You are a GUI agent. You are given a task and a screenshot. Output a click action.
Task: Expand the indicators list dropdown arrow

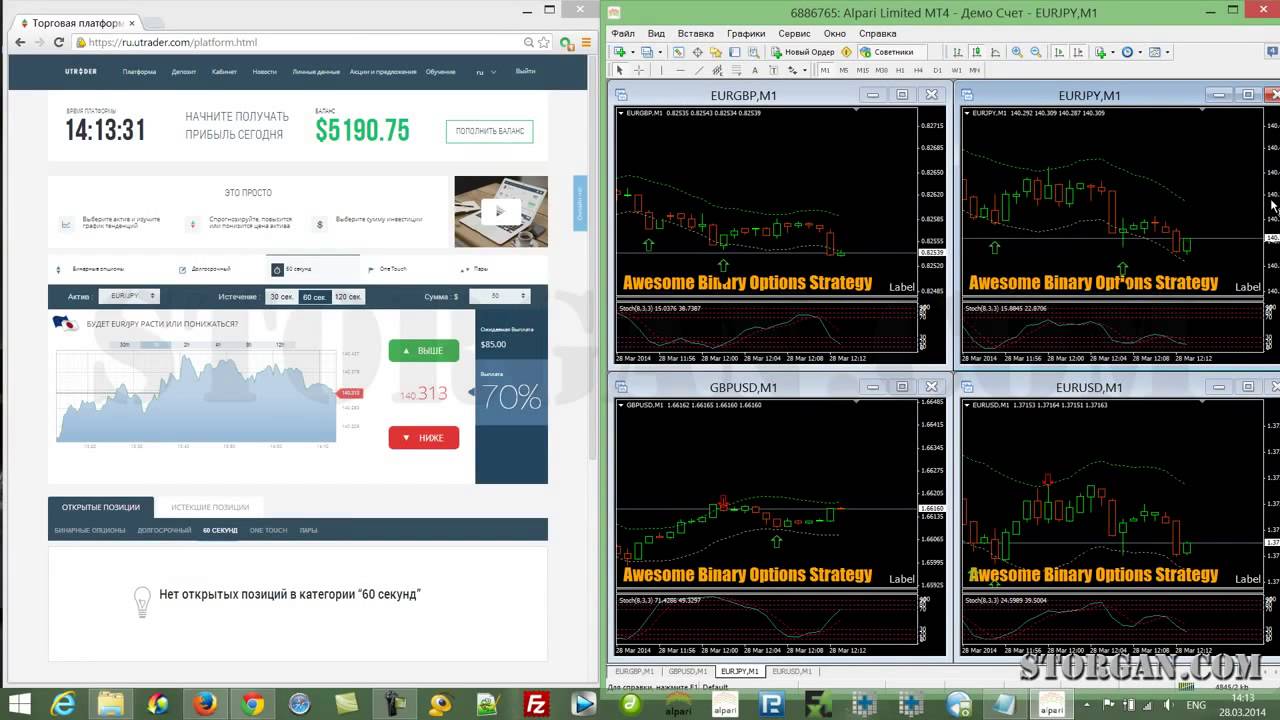coord(1113,52)
